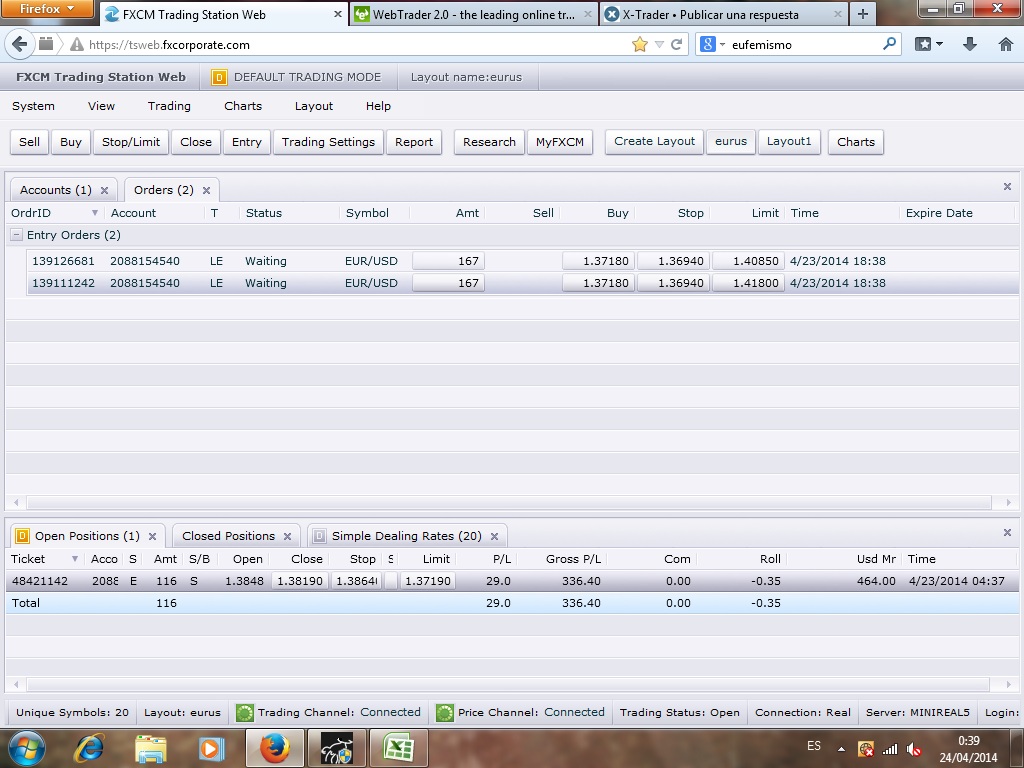Viewport: 1024px width, 768px height.
Task: Open the View menu
Action: click(101, 106)
